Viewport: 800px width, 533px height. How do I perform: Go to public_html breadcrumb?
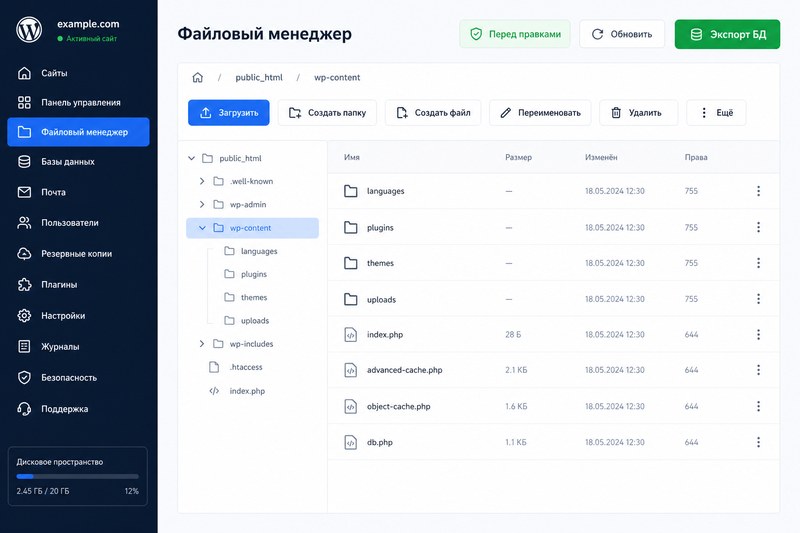(259, 78)
